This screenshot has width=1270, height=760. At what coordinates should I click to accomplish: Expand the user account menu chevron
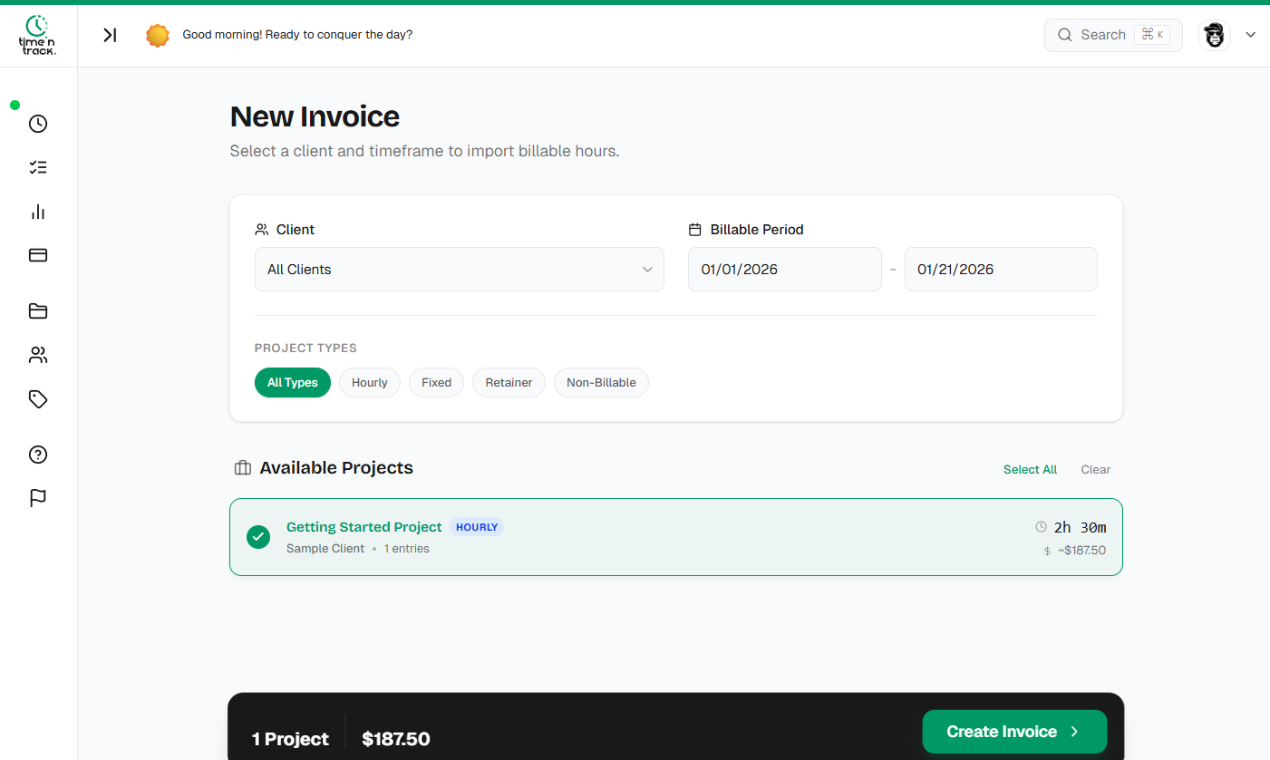(1250, 34)
